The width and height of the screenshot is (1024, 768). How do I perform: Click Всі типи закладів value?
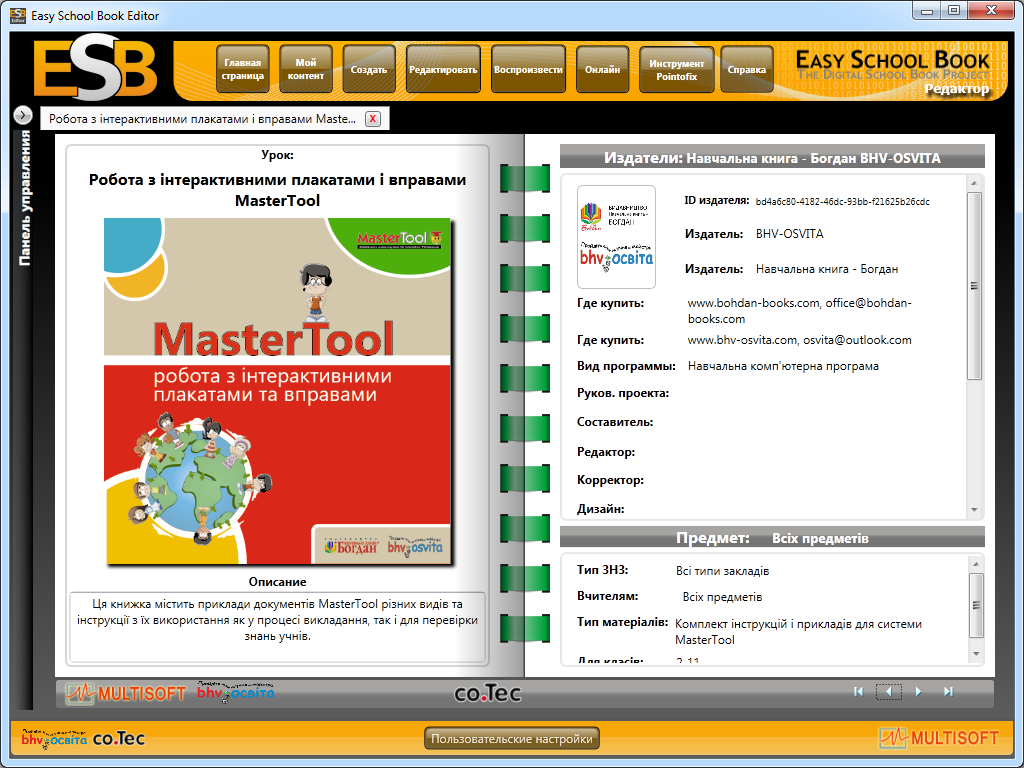[722, 571]
